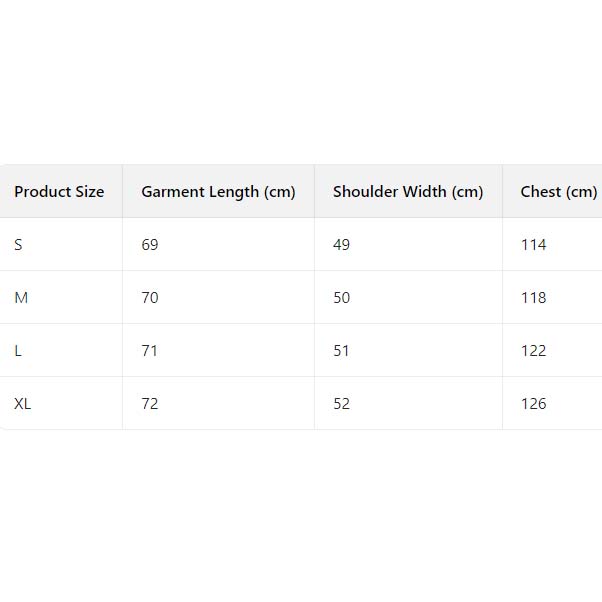Click garment length value 71
This screenshot has width=602, height=602.
point(150,351)
